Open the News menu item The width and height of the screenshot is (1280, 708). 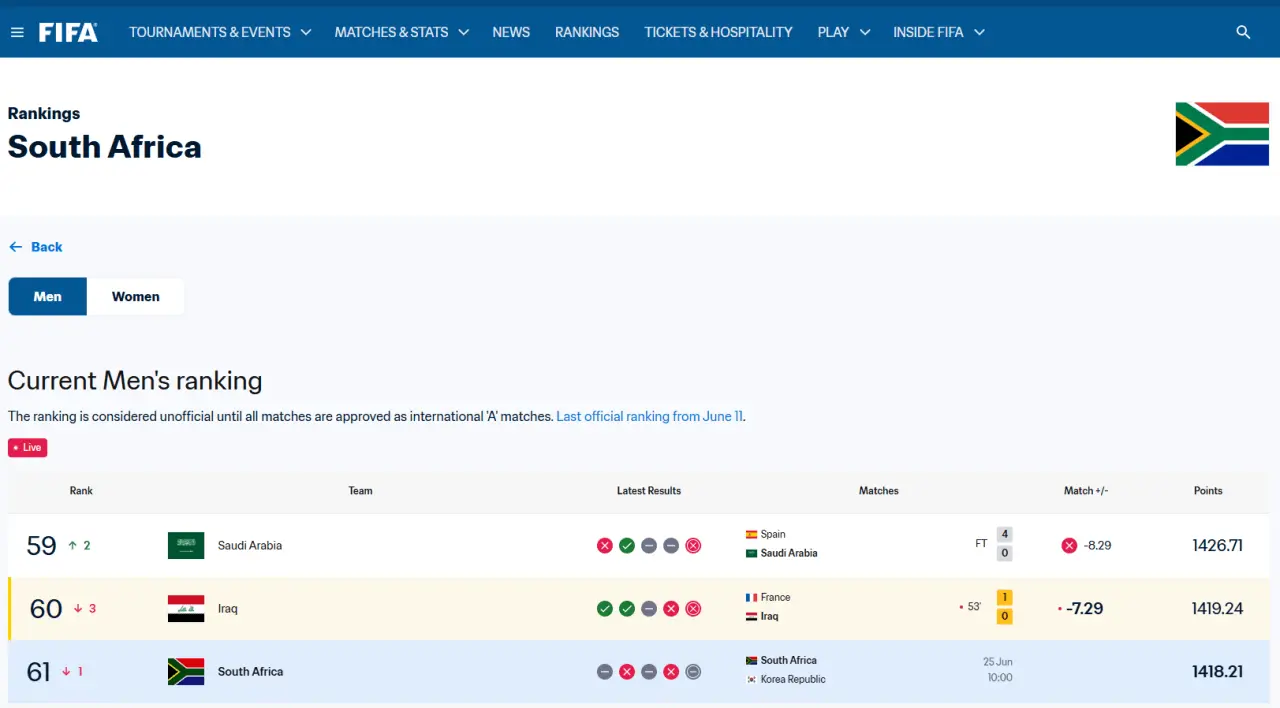click(511, 32)
